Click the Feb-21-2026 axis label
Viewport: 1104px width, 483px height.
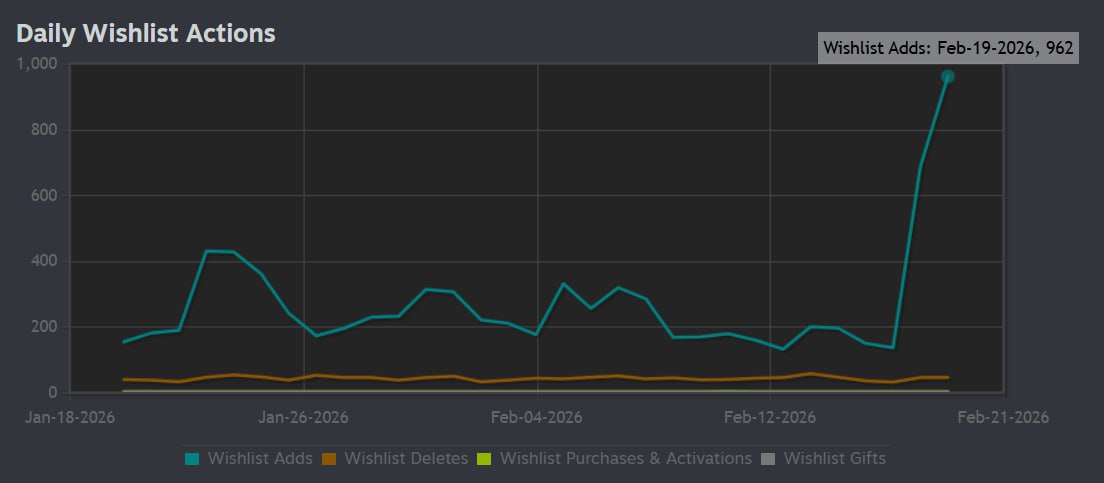tap(1003, 417)
